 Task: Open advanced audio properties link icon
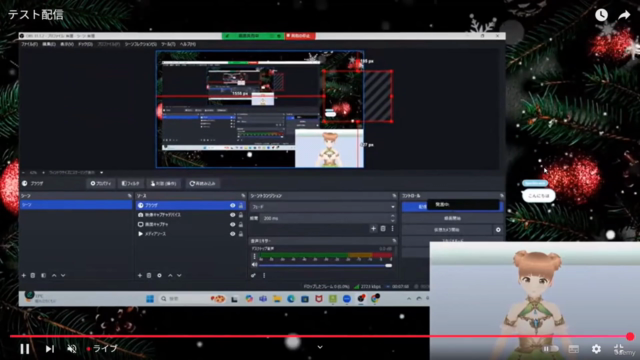click(253, 276)
